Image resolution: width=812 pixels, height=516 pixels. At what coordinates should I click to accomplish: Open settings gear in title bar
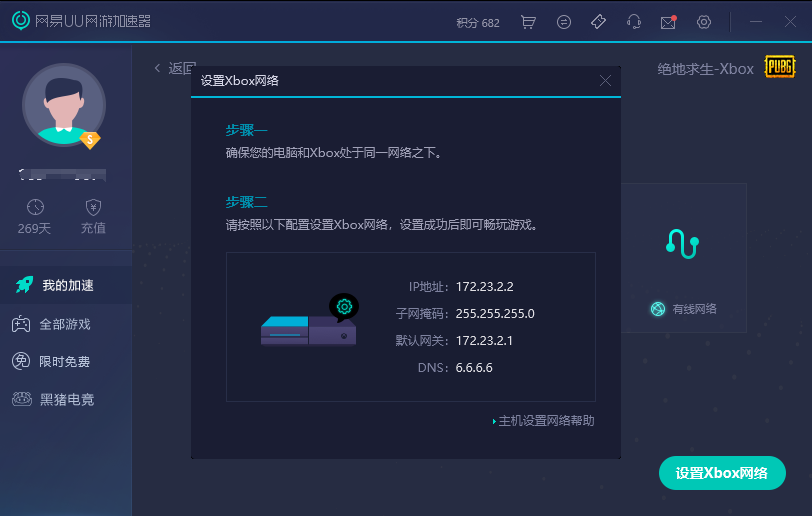point(704,22)
